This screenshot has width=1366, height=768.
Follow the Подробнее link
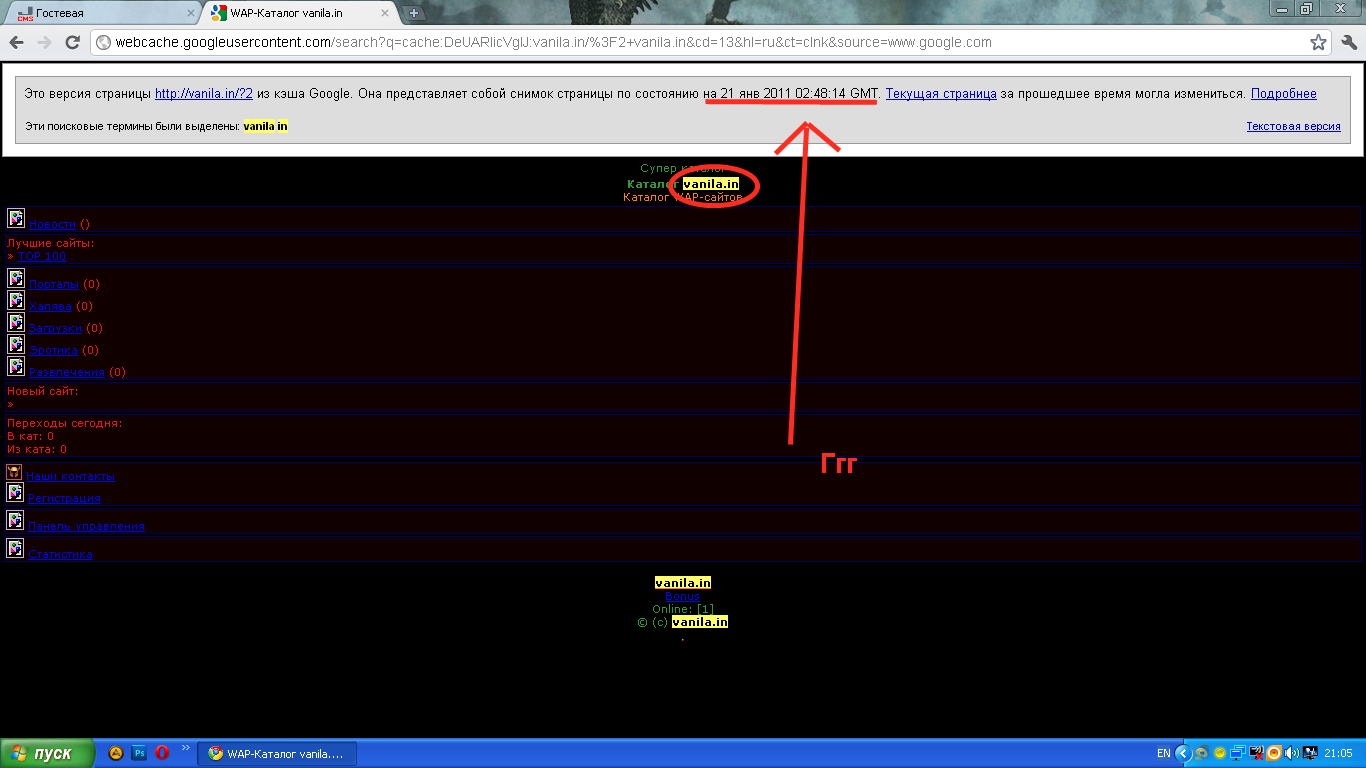(1283, 94)
